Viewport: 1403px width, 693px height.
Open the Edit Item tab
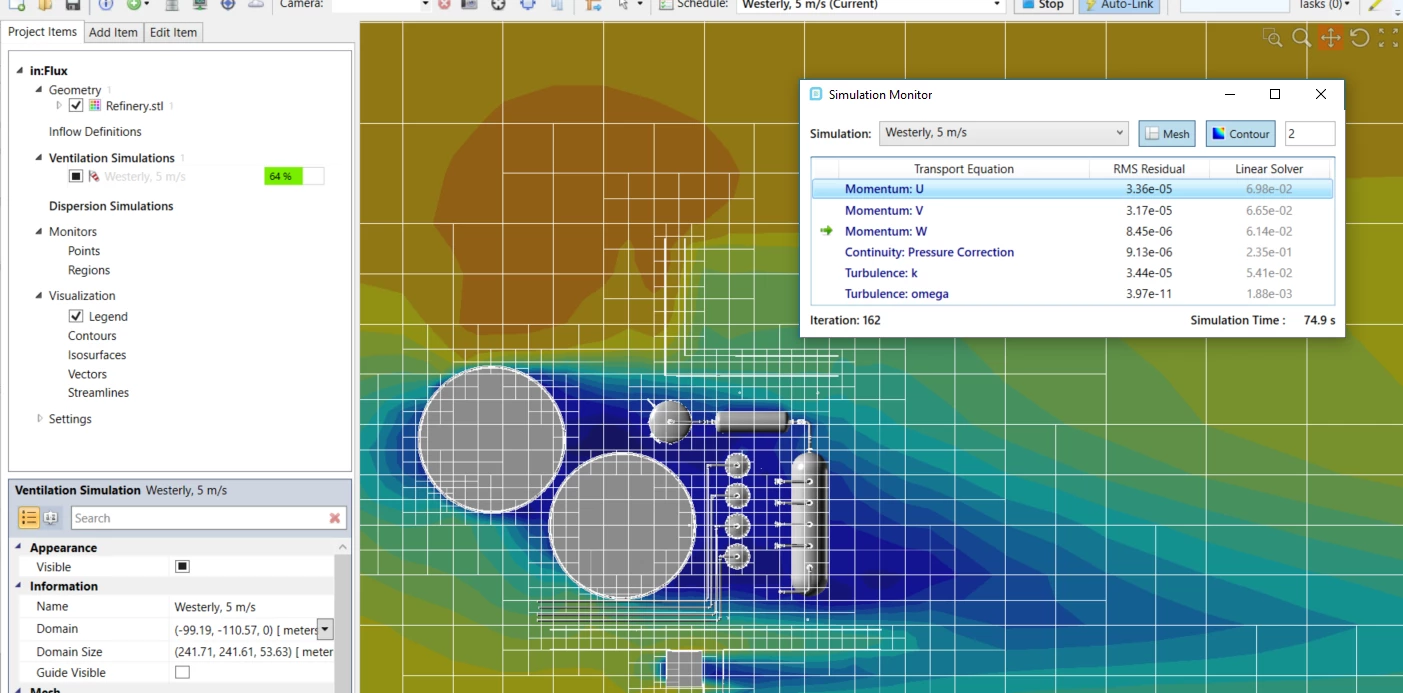(173, 32)
